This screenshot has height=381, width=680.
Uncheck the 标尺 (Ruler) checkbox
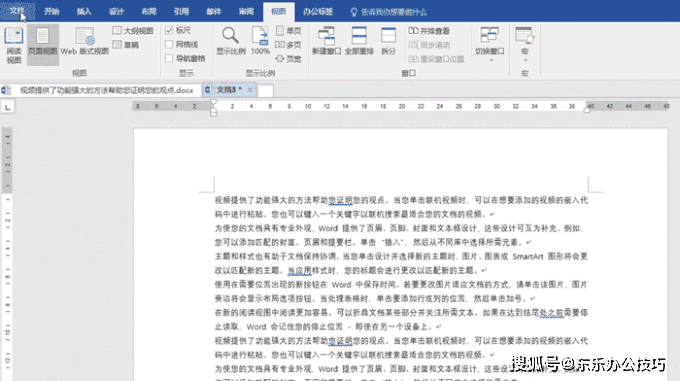(169, 30)
